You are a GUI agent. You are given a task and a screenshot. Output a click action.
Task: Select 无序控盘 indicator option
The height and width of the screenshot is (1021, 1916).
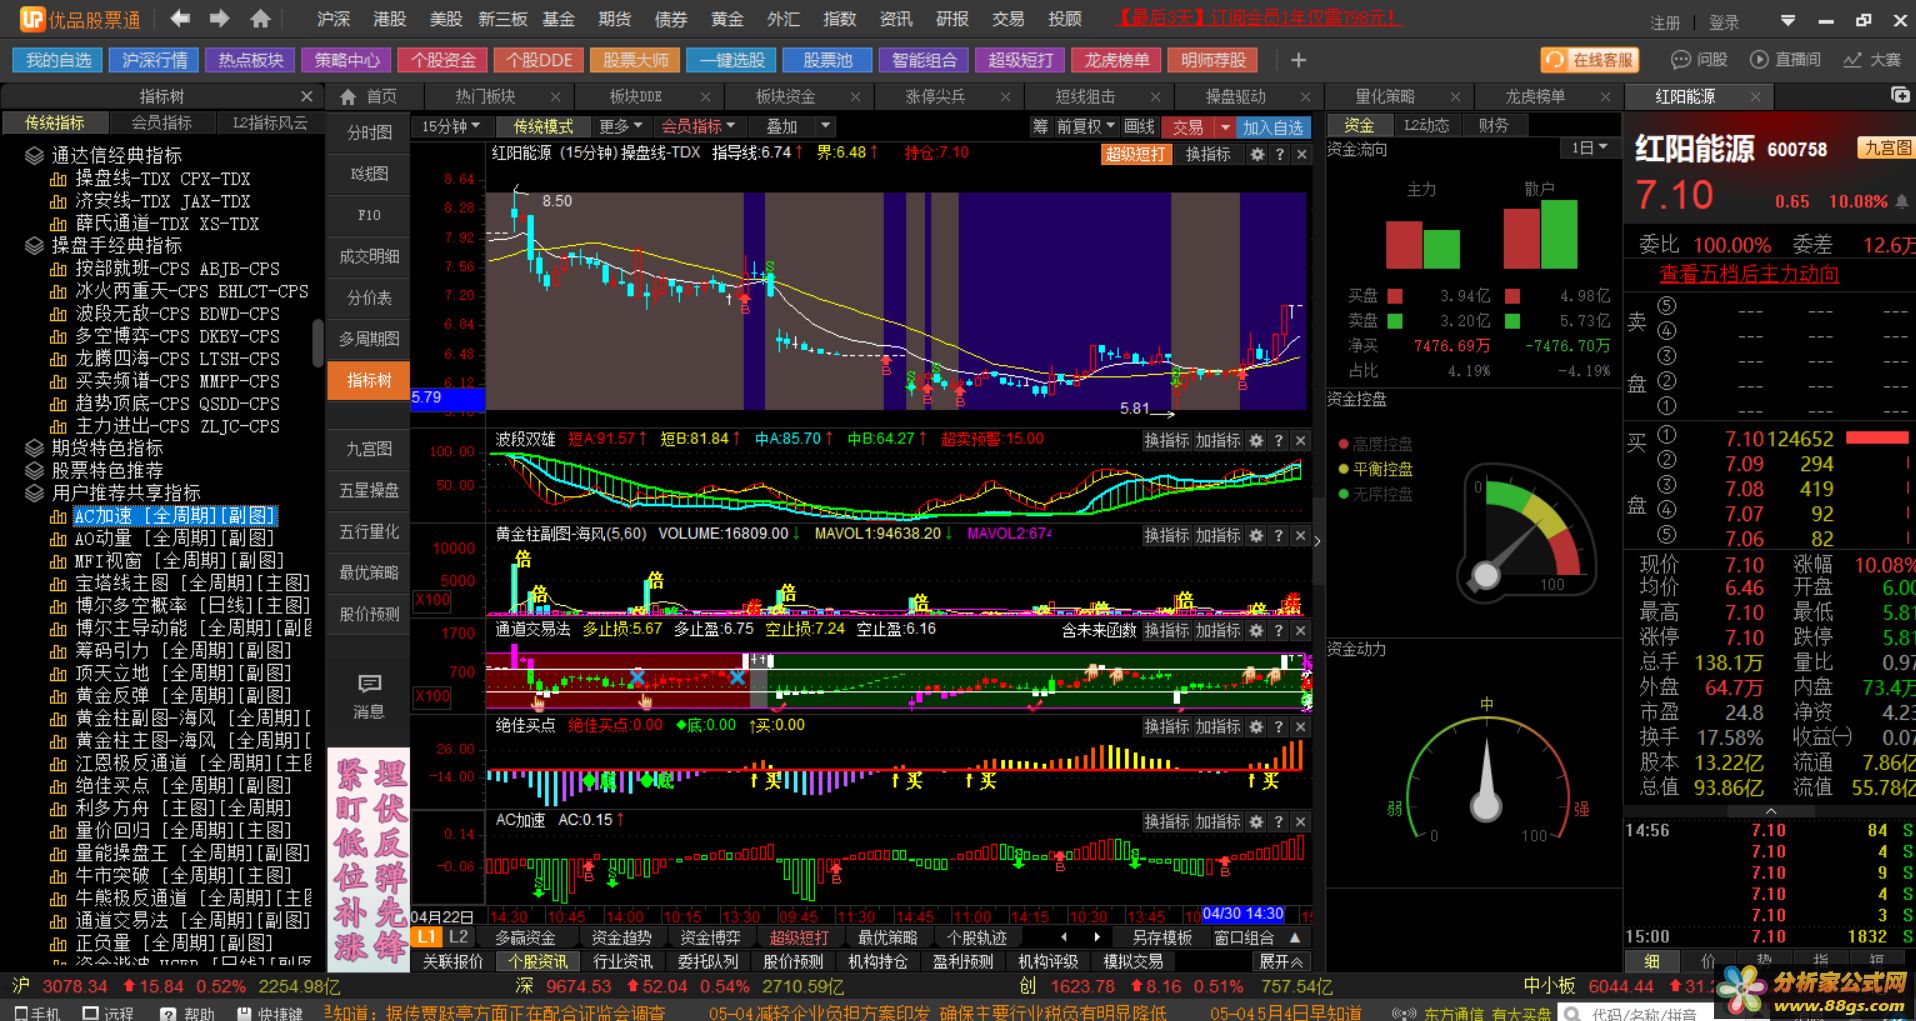tap(1375, 494)
